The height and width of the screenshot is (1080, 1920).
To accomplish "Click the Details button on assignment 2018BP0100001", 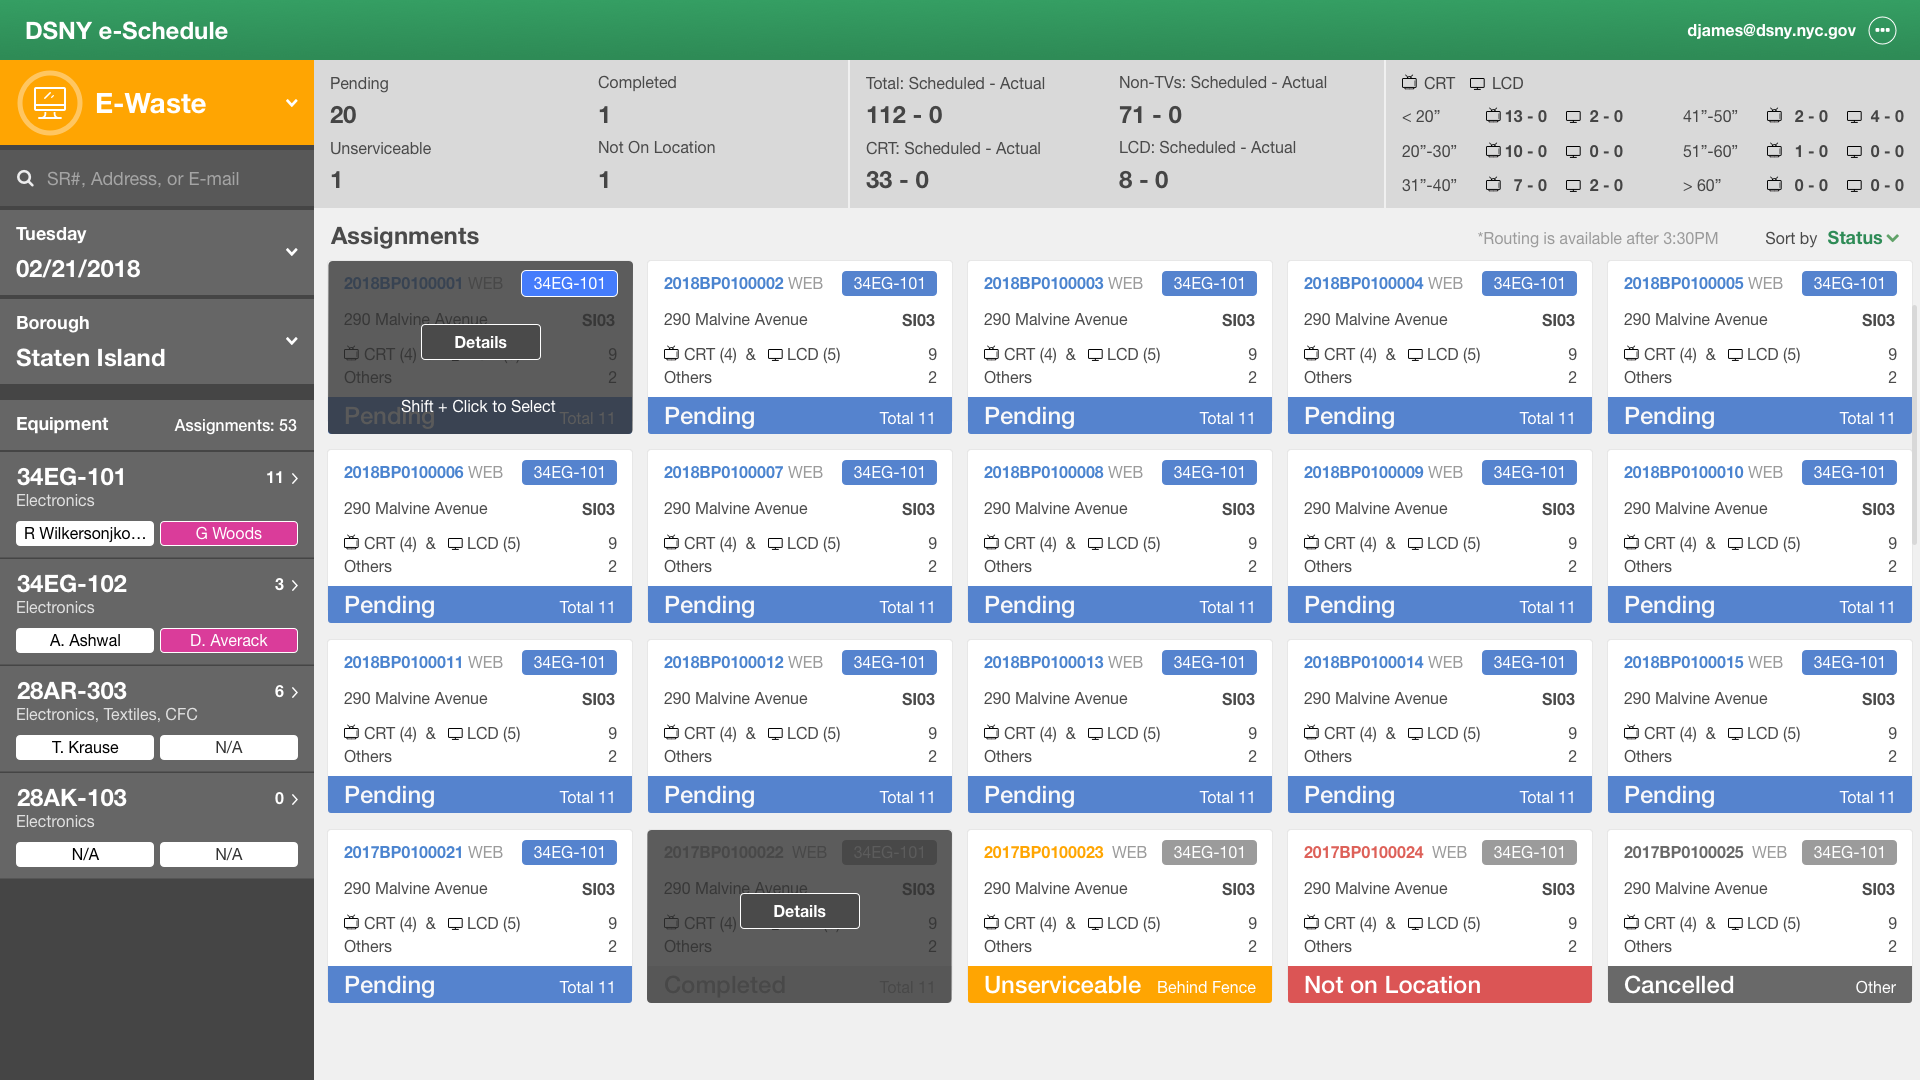I will pyautogui.click(x=480, y=342).
